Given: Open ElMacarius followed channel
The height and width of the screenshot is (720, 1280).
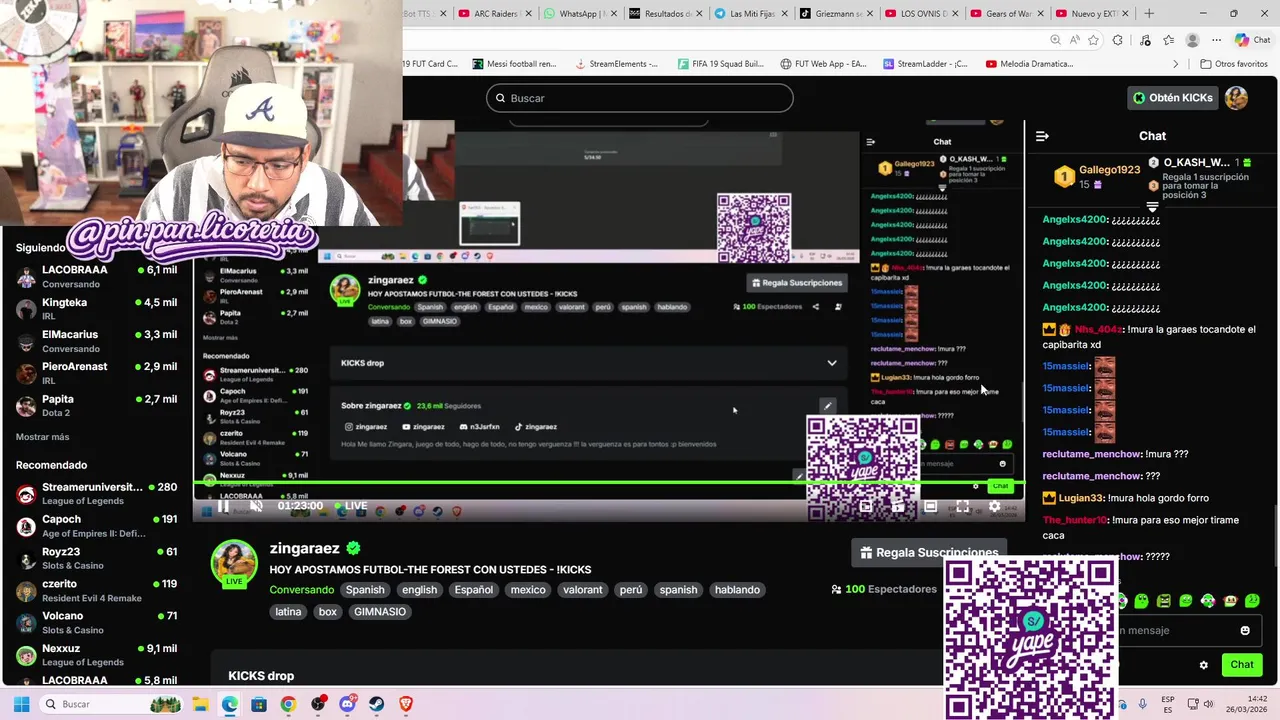Looking at the screenshot, I should point(96,341).
